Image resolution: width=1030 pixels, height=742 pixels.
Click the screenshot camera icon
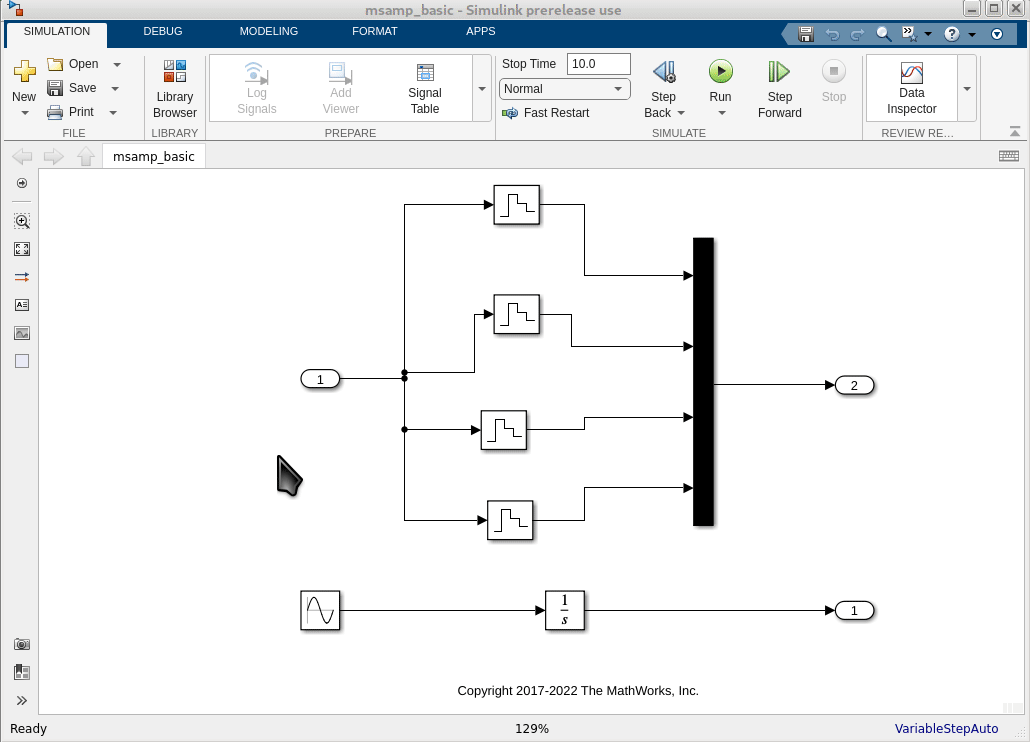pyautogui.click(x=22, y=644)
